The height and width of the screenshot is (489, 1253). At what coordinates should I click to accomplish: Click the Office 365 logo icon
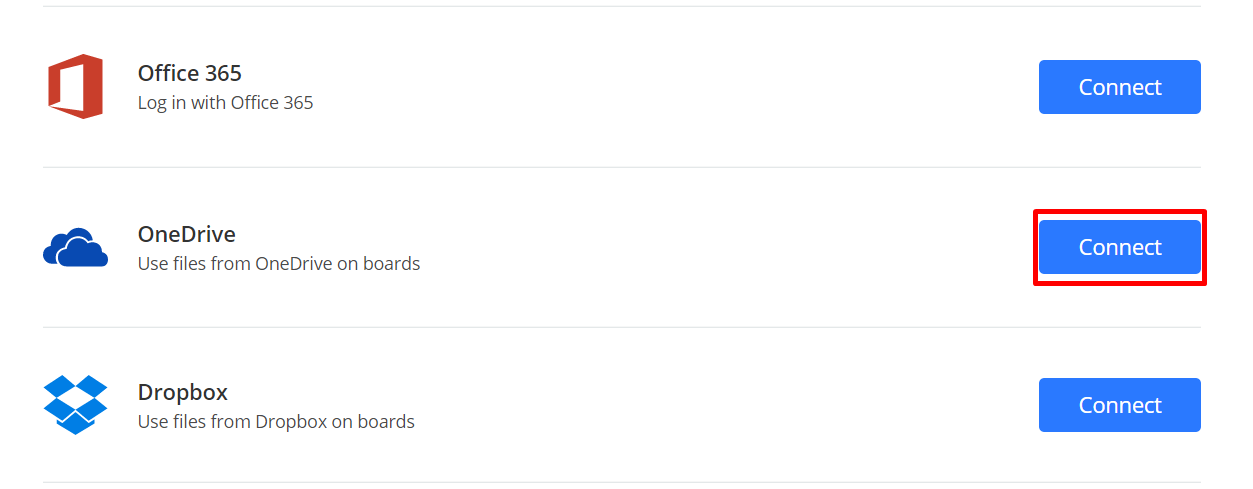point(75,87)
